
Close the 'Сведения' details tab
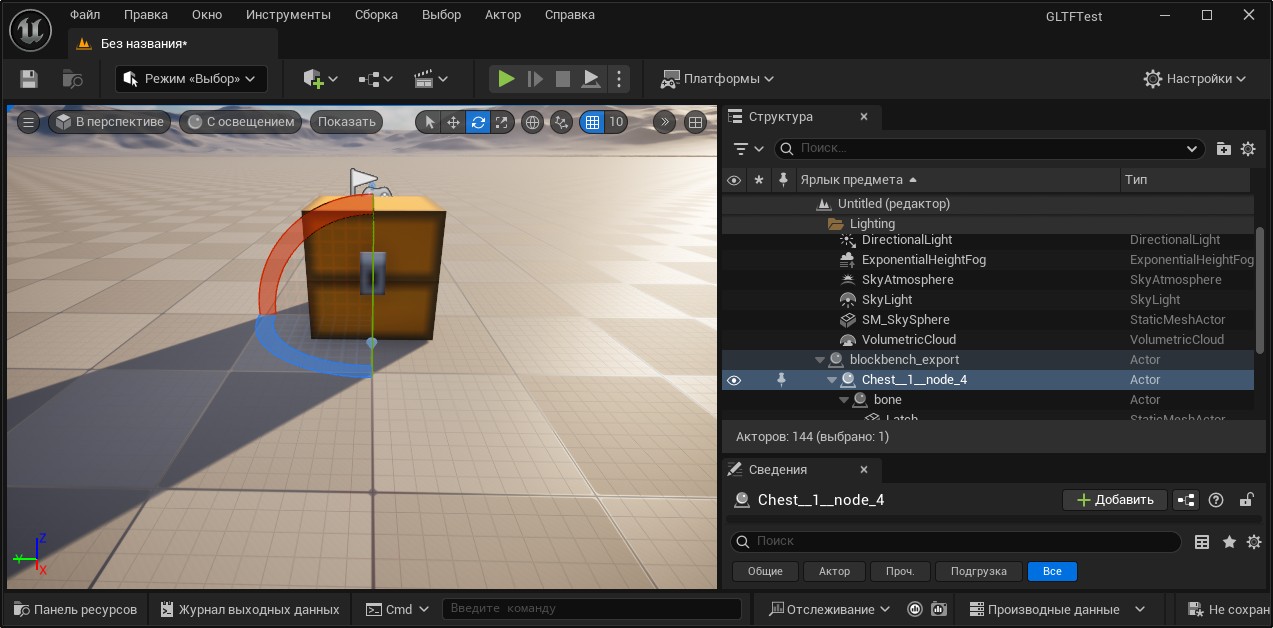point(865,470)
